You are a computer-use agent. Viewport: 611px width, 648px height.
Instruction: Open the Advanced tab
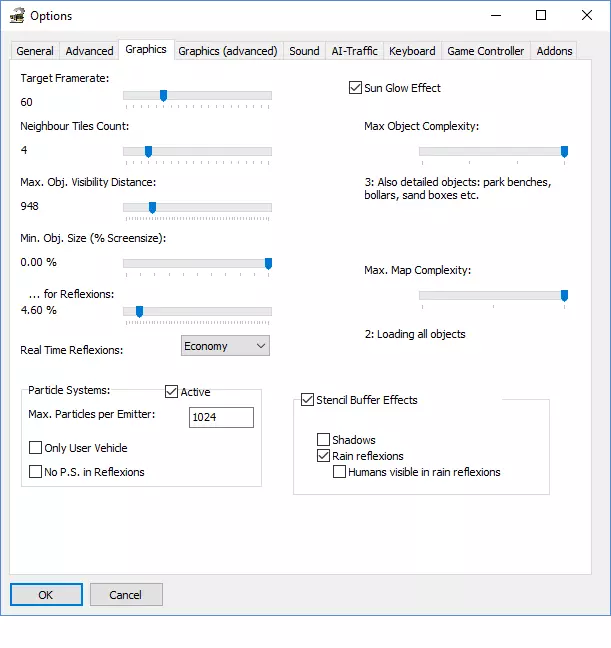tap(89, 51)
